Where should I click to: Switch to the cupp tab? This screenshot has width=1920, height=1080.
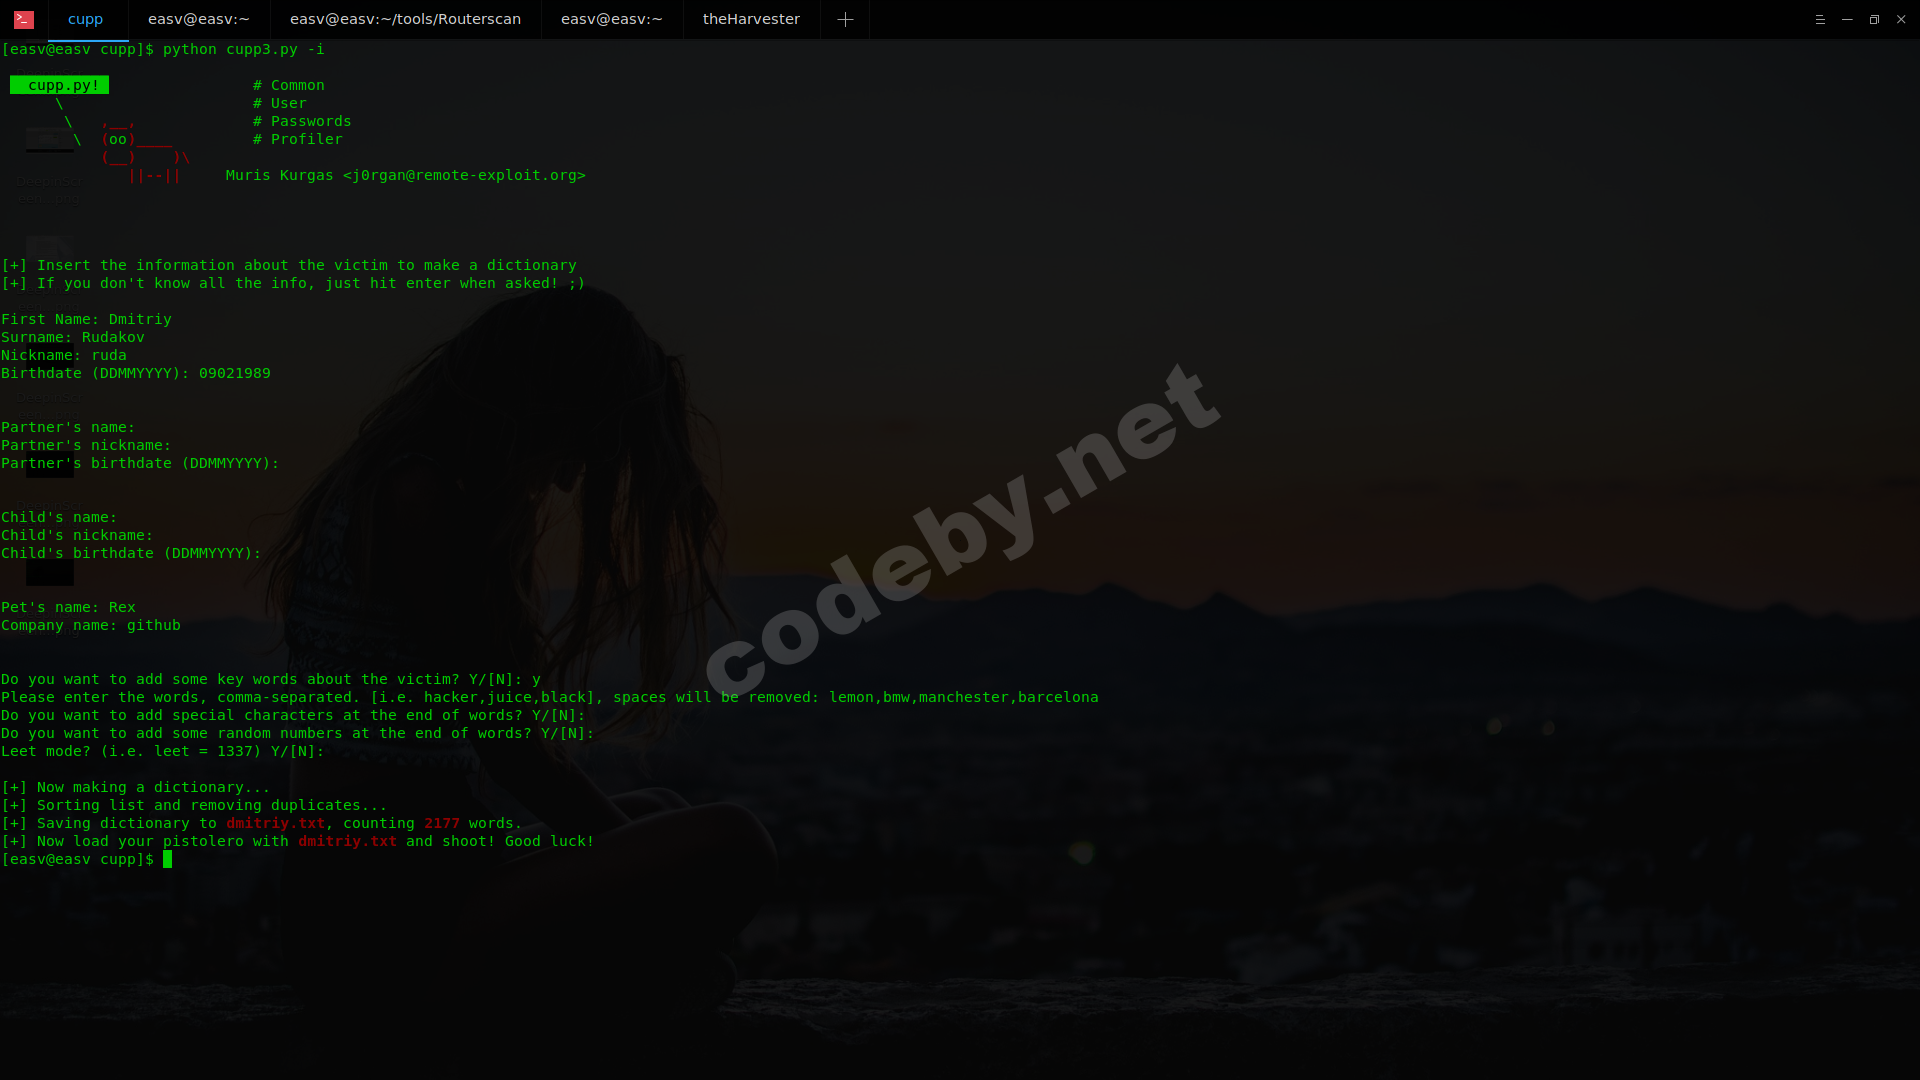tap(85, 19)
